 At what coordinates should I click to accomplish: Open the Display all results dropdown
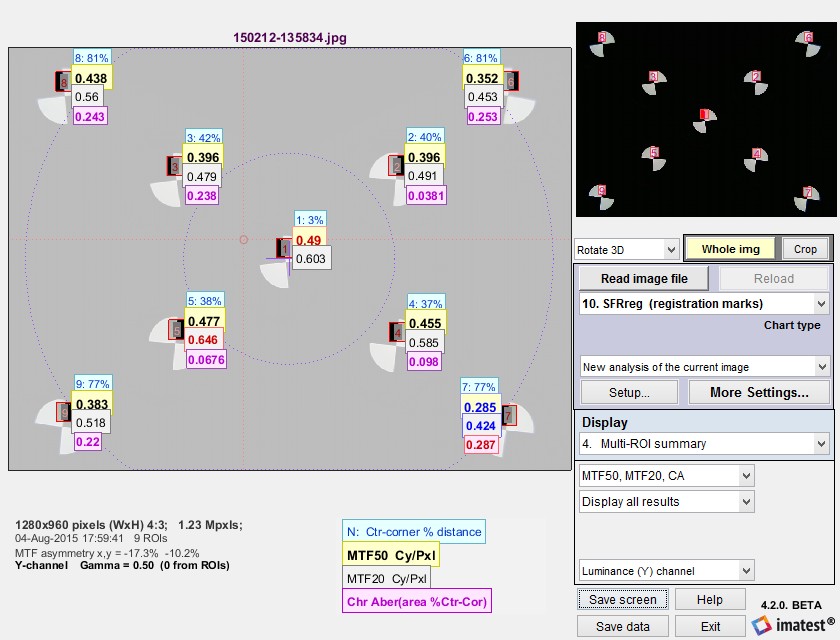[667, 502]
